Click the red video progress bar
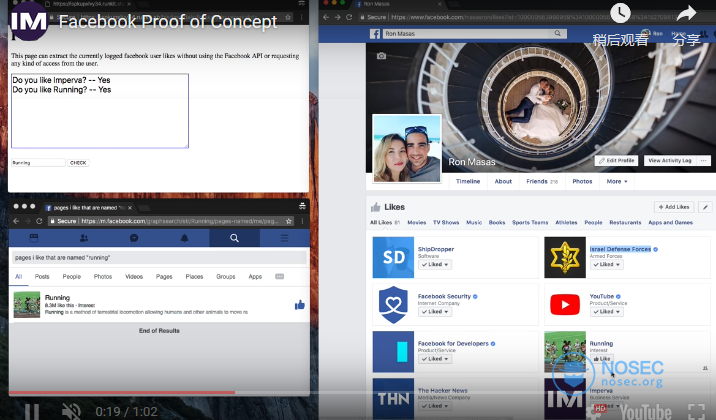Screen dimensions: 716x420 pos(121,392)
